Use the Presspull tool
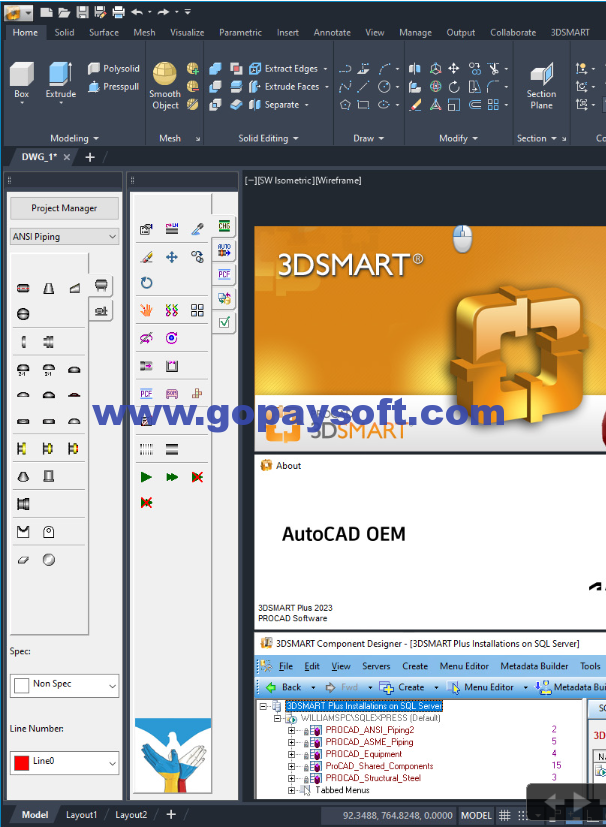Screen dimensions: 606x827 (x=114, y=86)
